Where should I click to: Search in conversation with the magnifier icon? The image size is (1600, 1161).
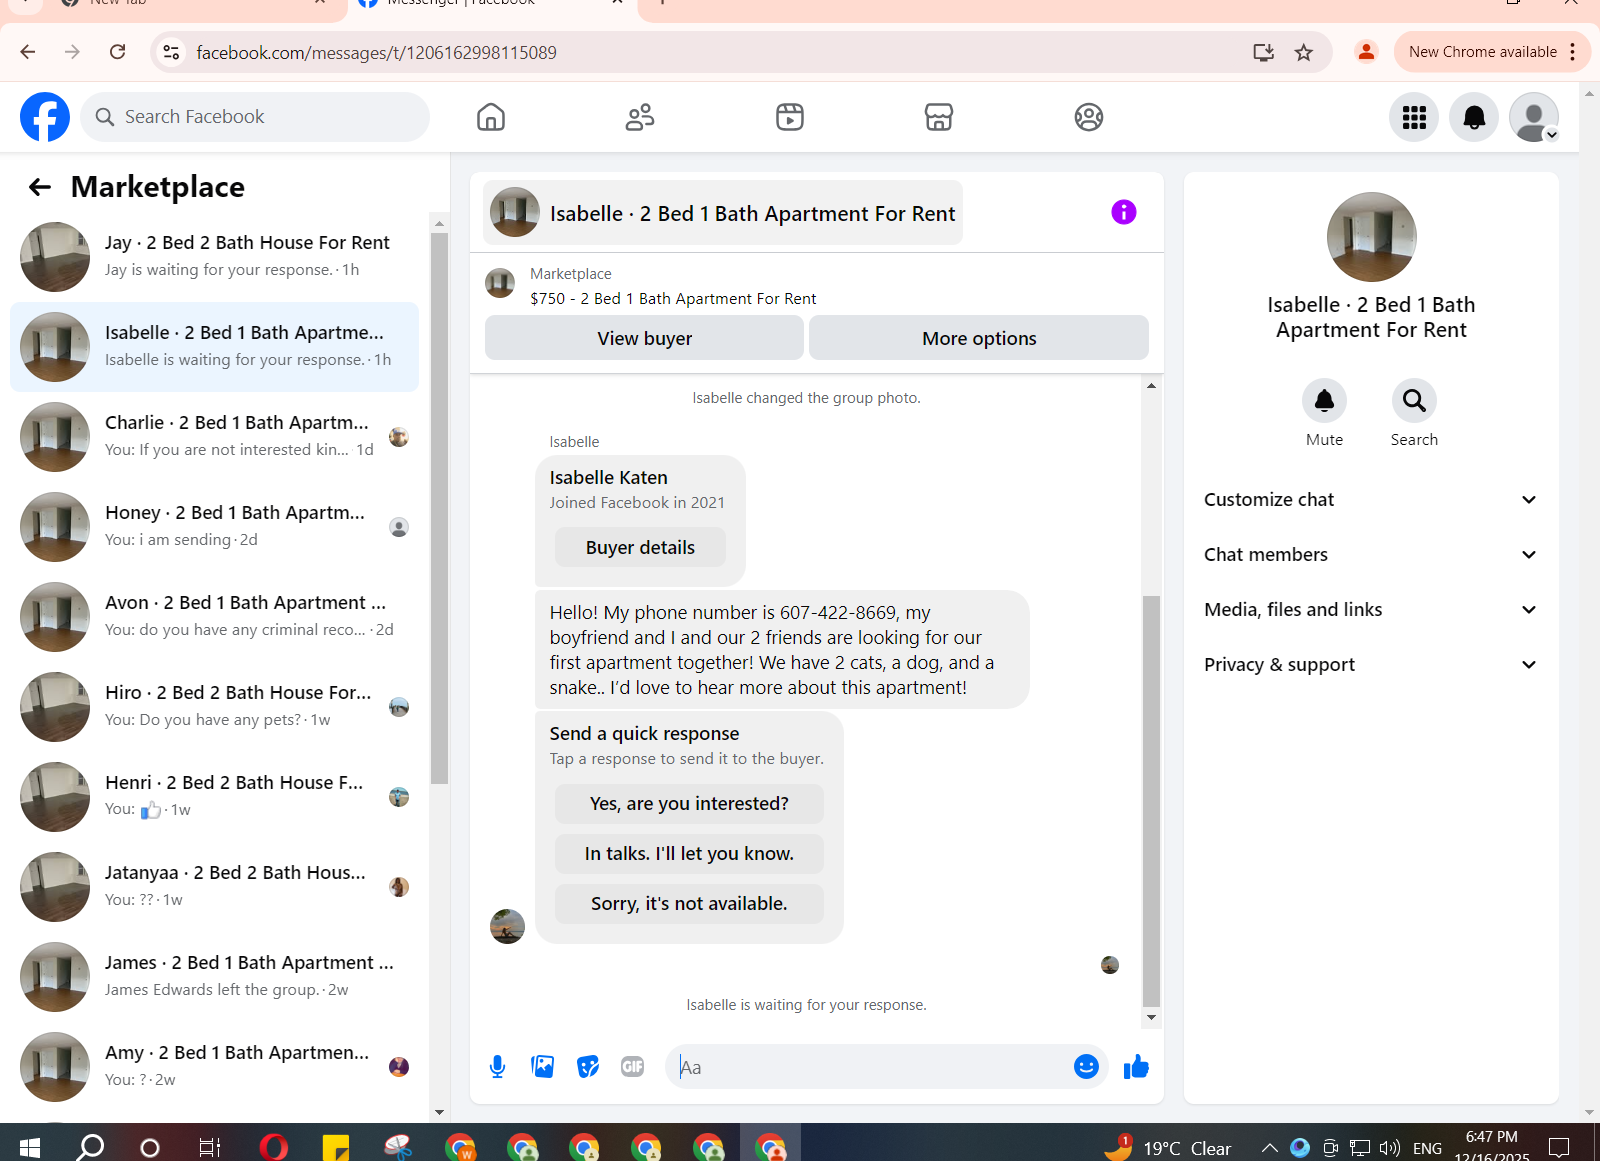1414,401
